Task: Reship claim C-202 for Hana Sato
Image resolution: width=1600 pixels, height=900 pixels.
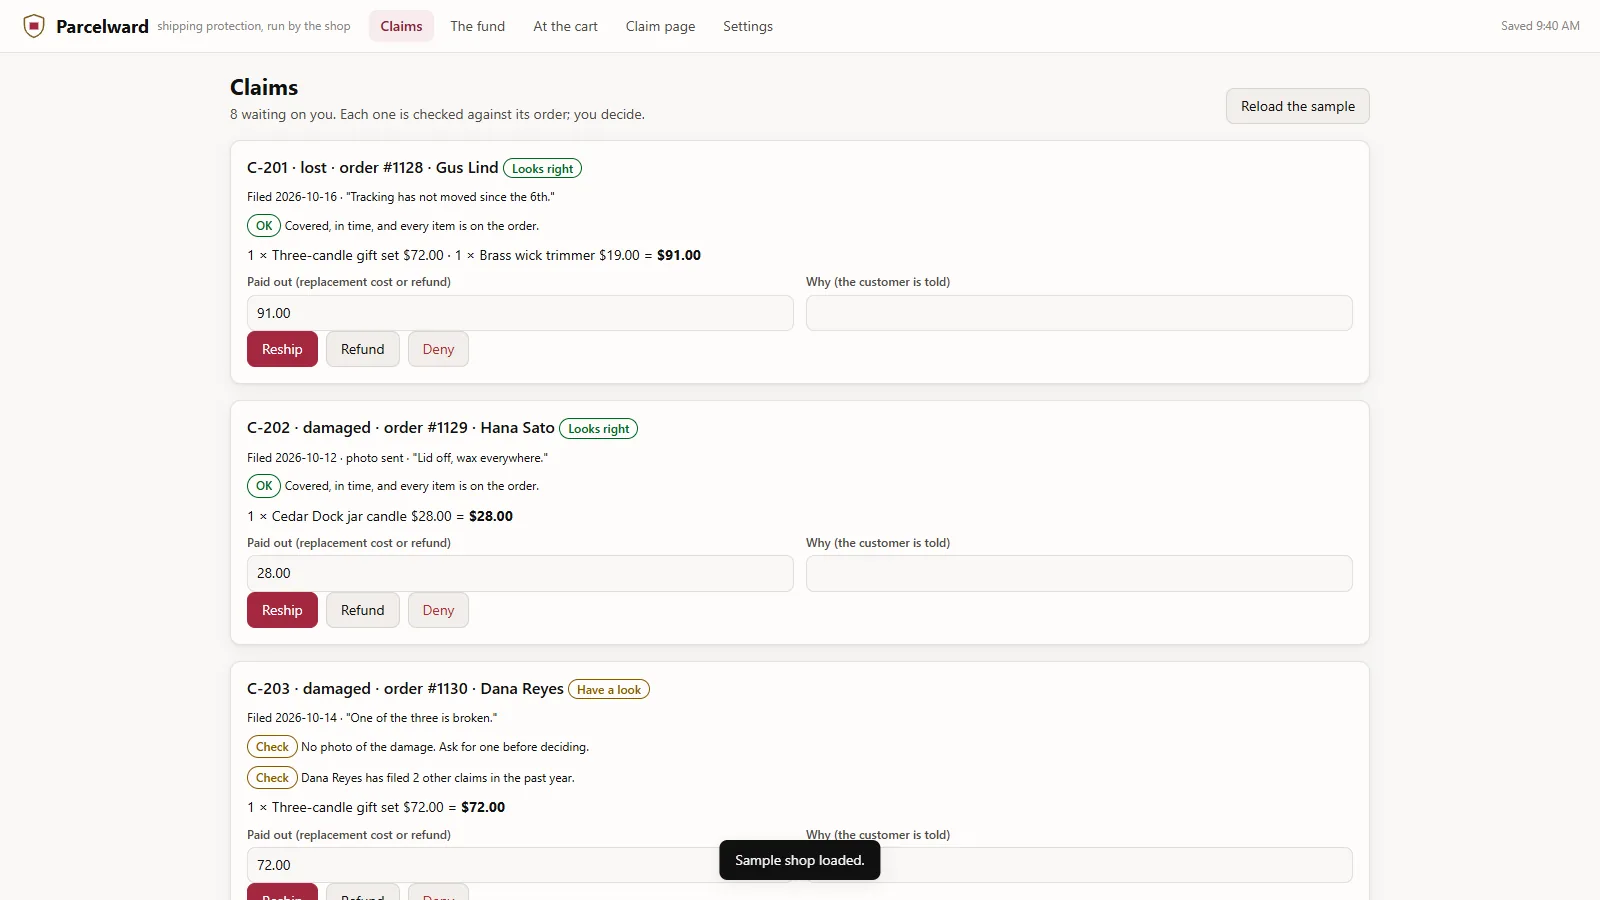Action: tap(282, 610)
